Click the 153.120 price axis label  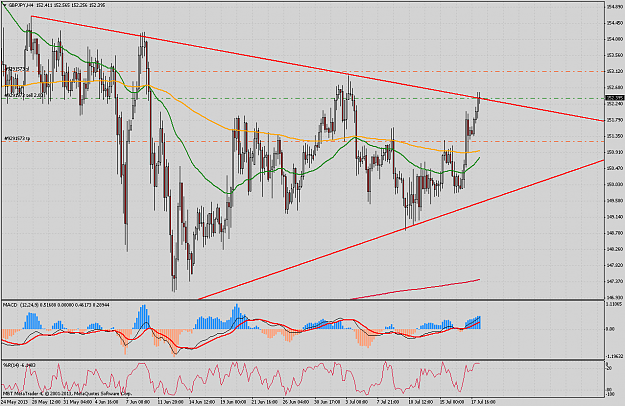coord(614,71)
